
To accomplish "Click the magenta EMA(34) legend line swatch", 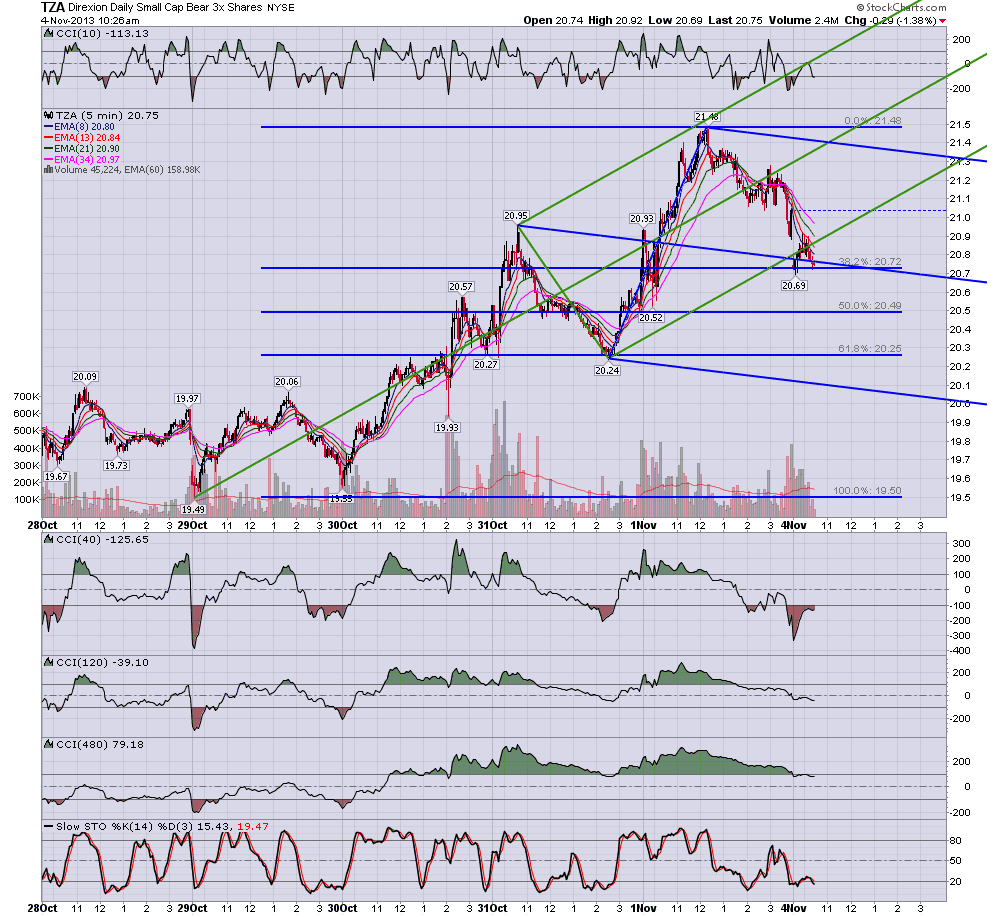I will pyautogui.click(x=48, y=159).
